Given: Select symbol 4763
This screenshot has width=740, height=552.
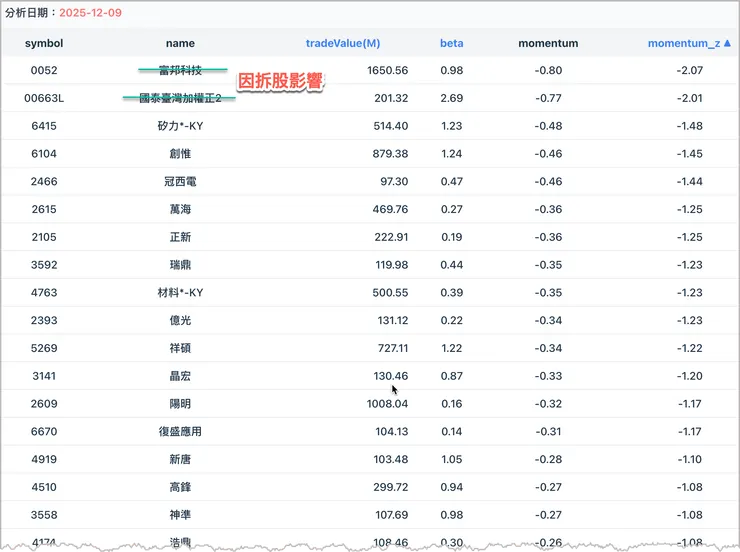Looking at the screenshot, I should coord(44,293).
